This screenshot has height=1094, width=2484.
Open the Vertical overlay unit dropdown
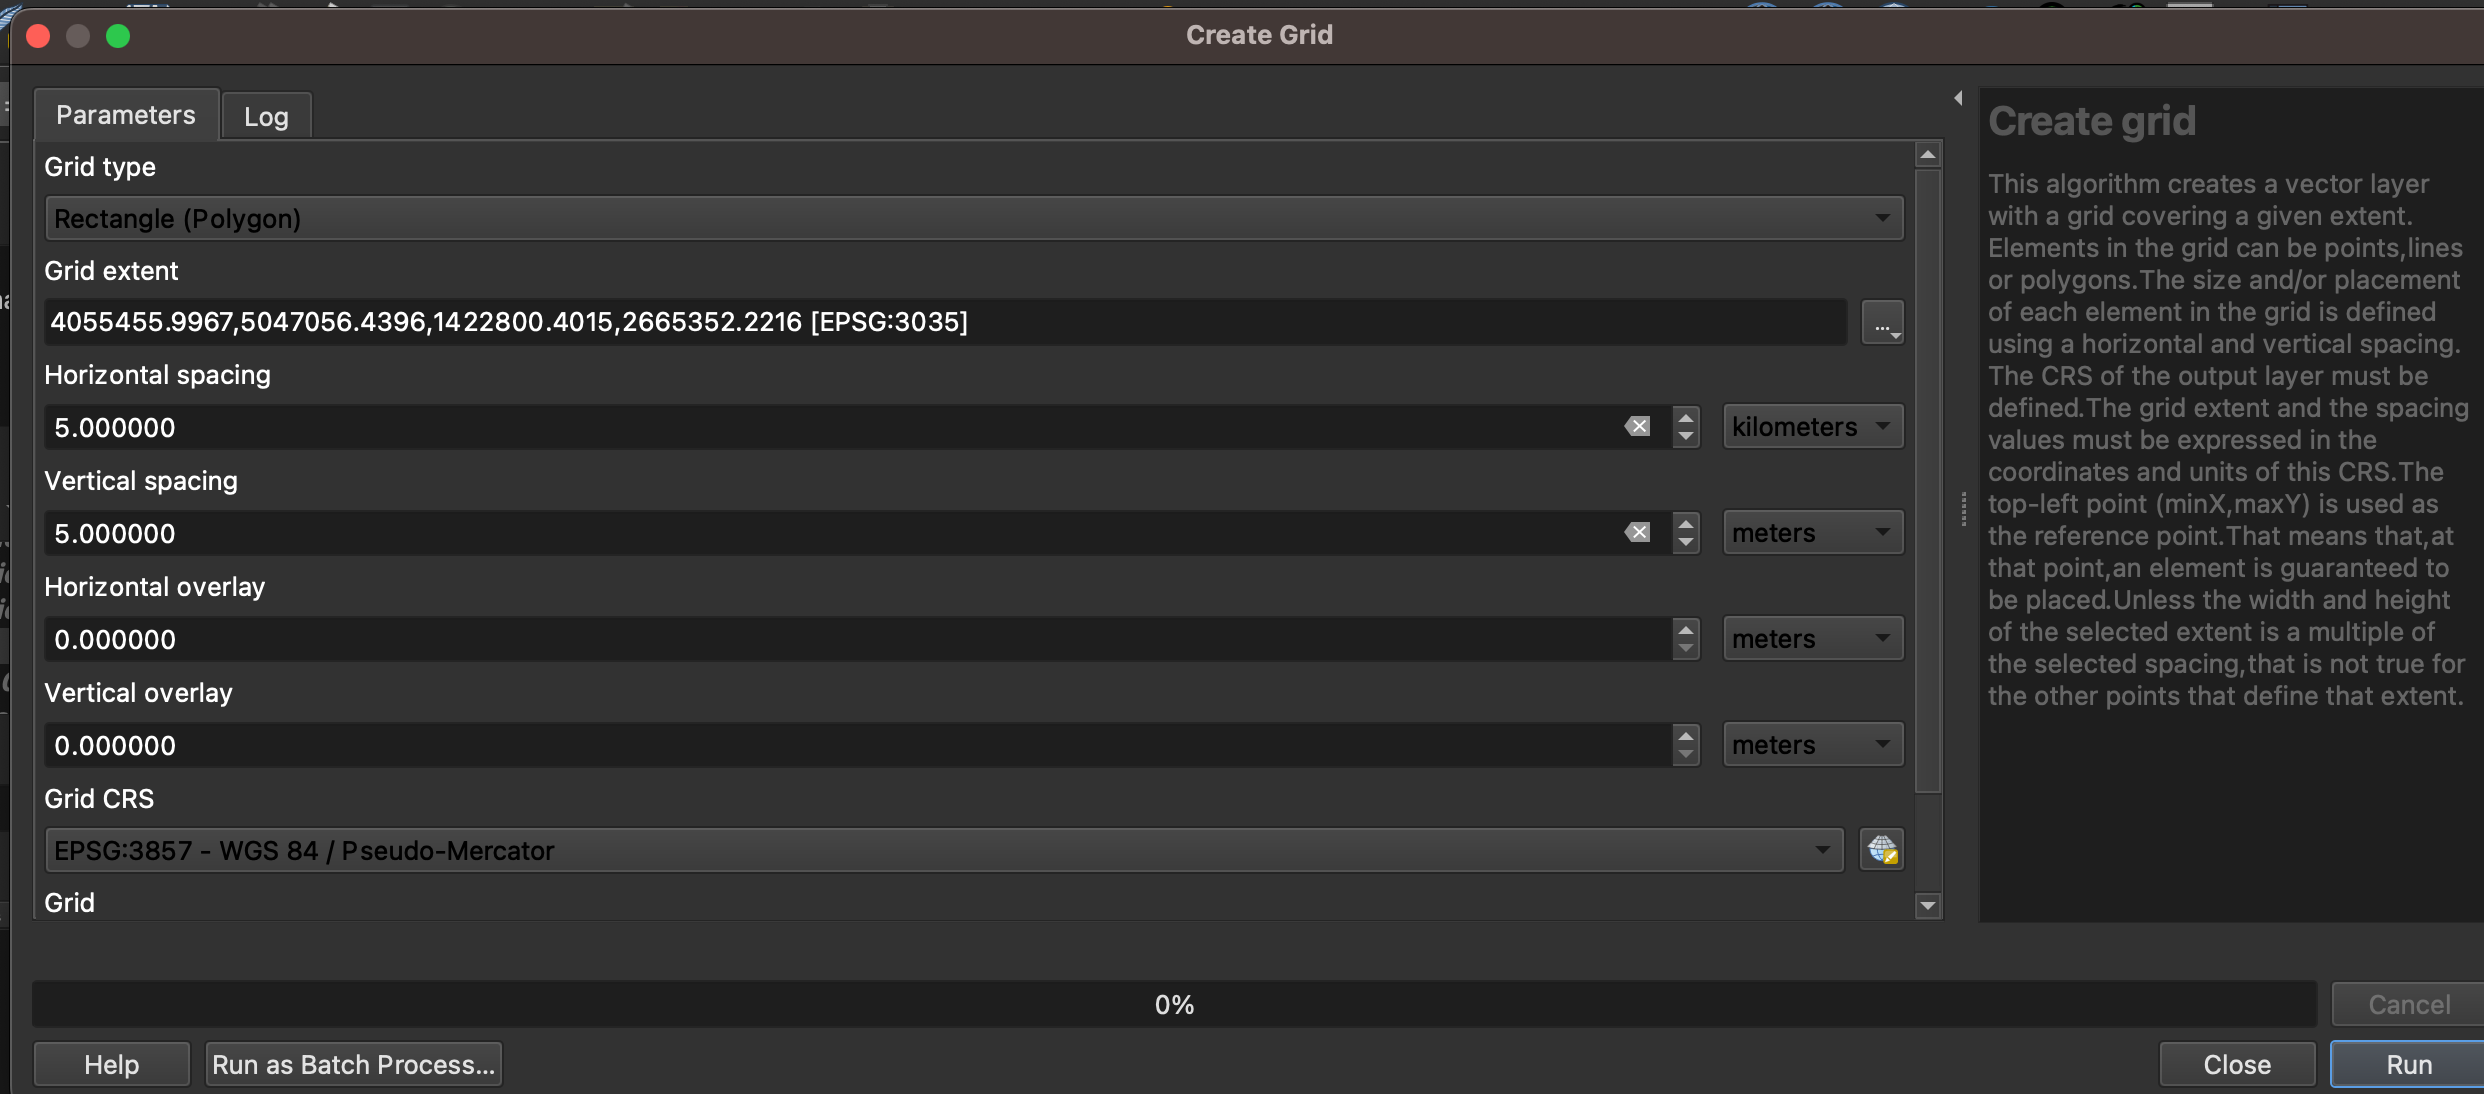click(x=1813, y=745)
